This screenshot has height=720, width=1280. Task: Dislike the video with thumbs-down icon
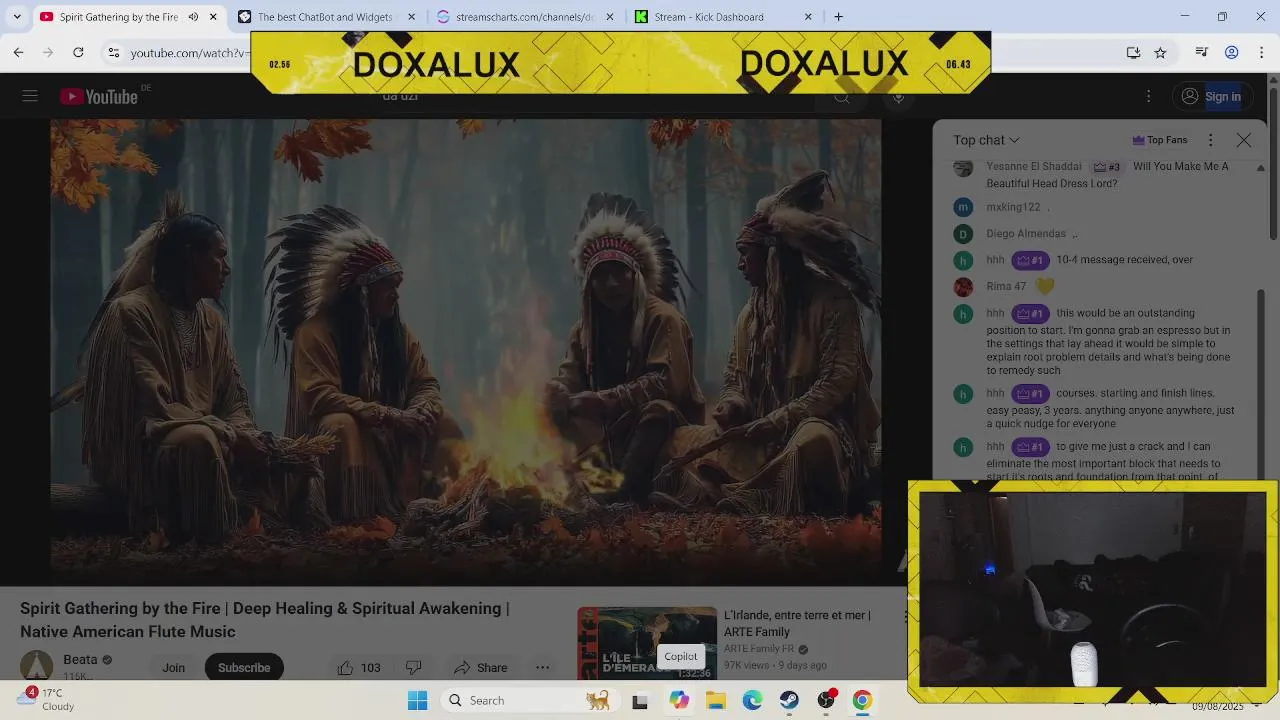coord(413,667)
